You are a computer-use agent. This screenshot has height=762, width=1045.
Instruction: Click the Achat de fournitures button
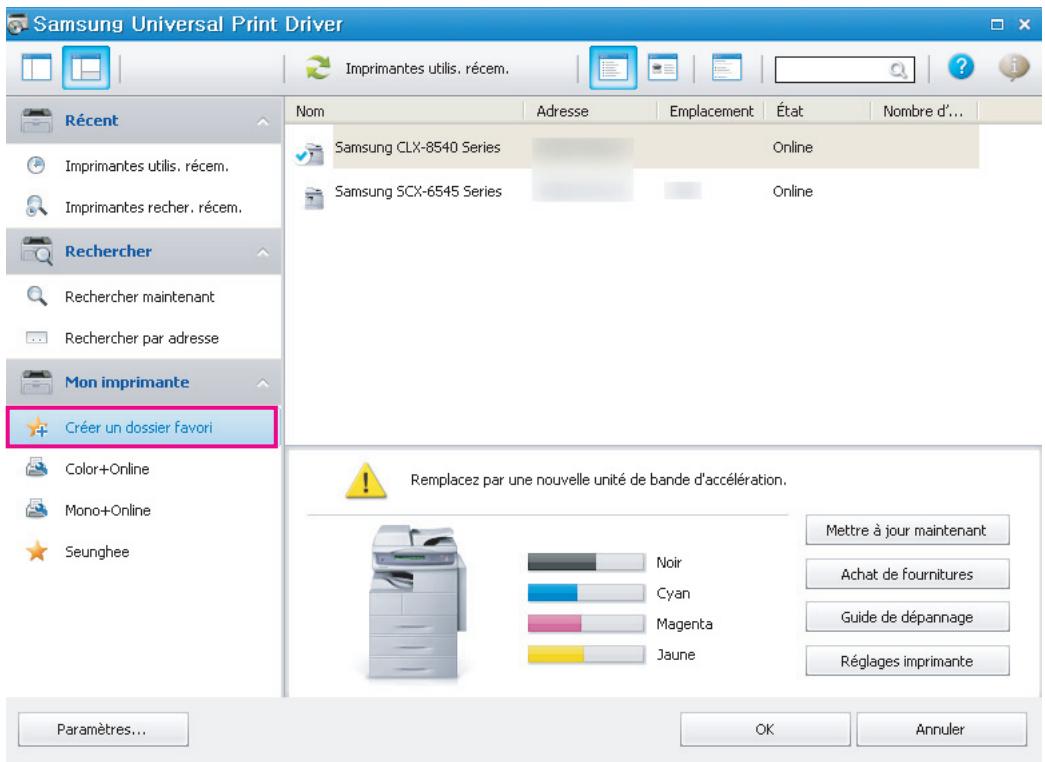[907, 574]
